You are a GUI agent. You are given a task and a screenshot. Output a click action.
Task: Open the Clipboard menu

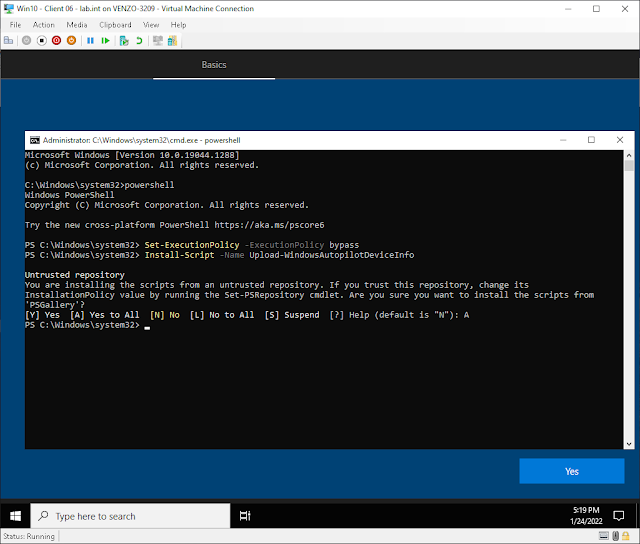(x=115, y=25)
